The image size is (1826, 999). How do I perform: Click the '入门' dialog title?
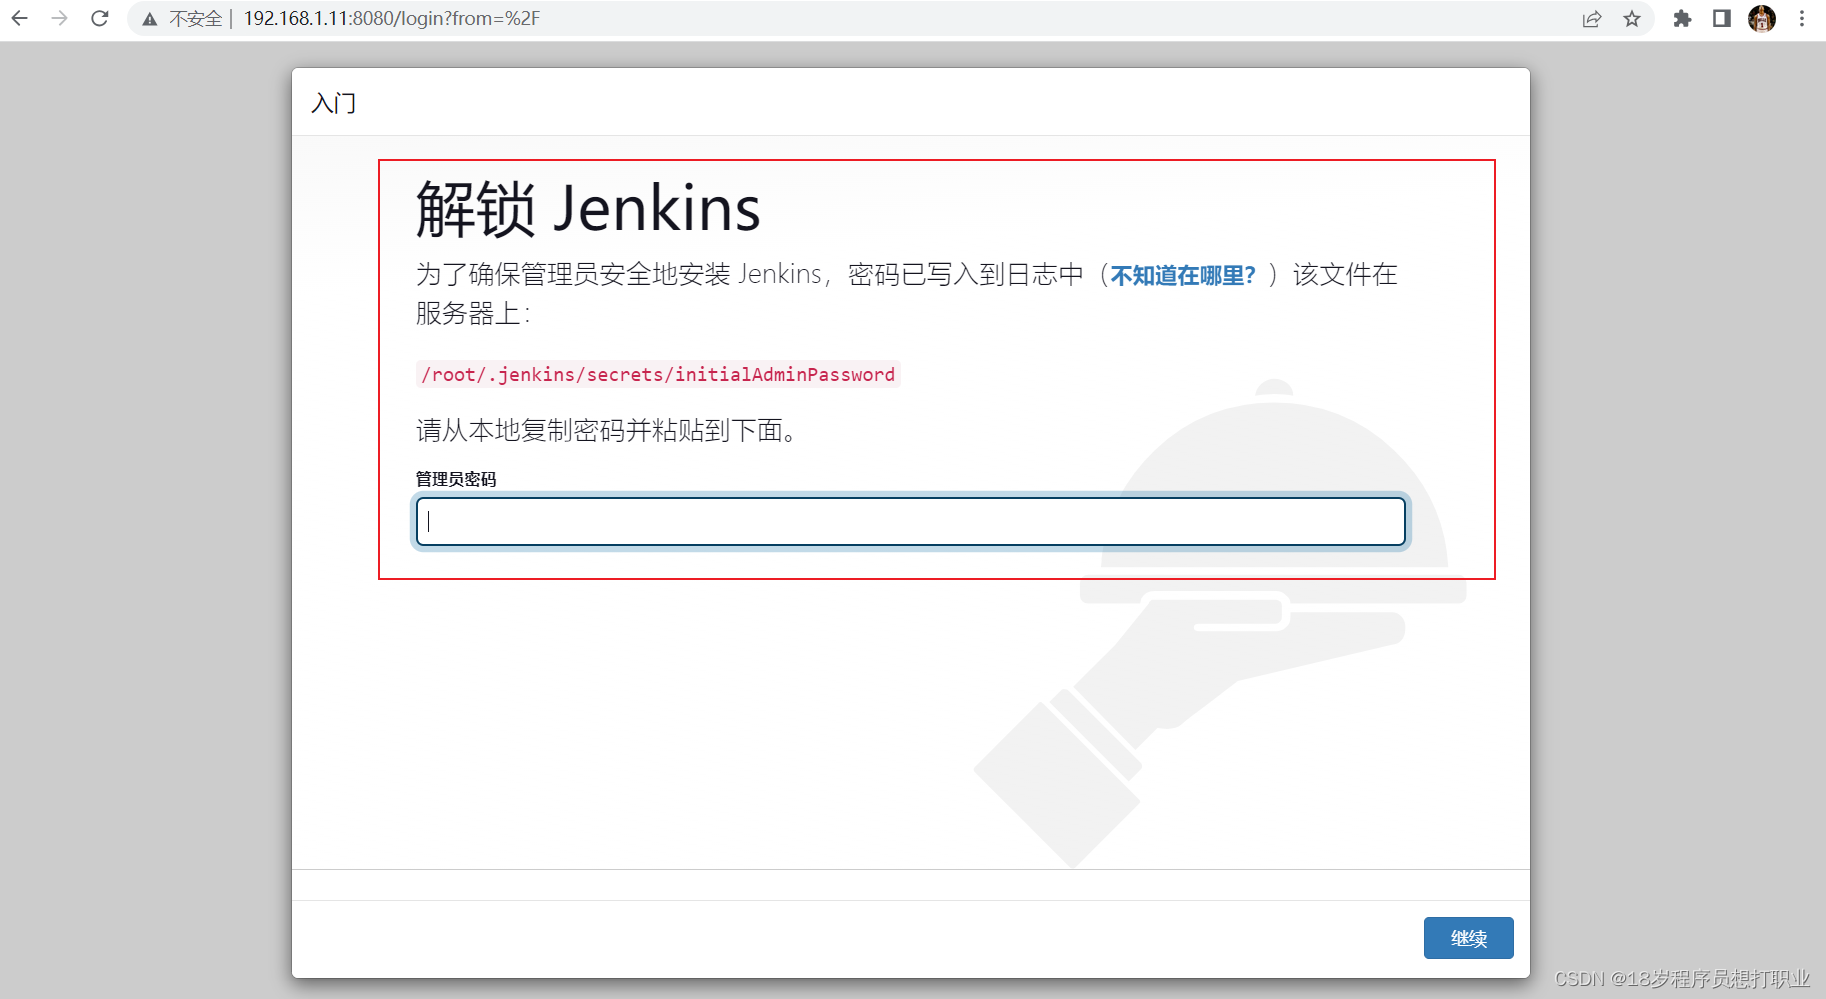click(334, 103)
